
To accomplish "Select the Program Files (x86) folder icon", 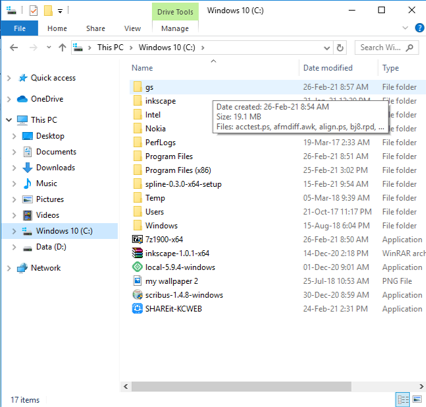I will click(x=137, y=170).
